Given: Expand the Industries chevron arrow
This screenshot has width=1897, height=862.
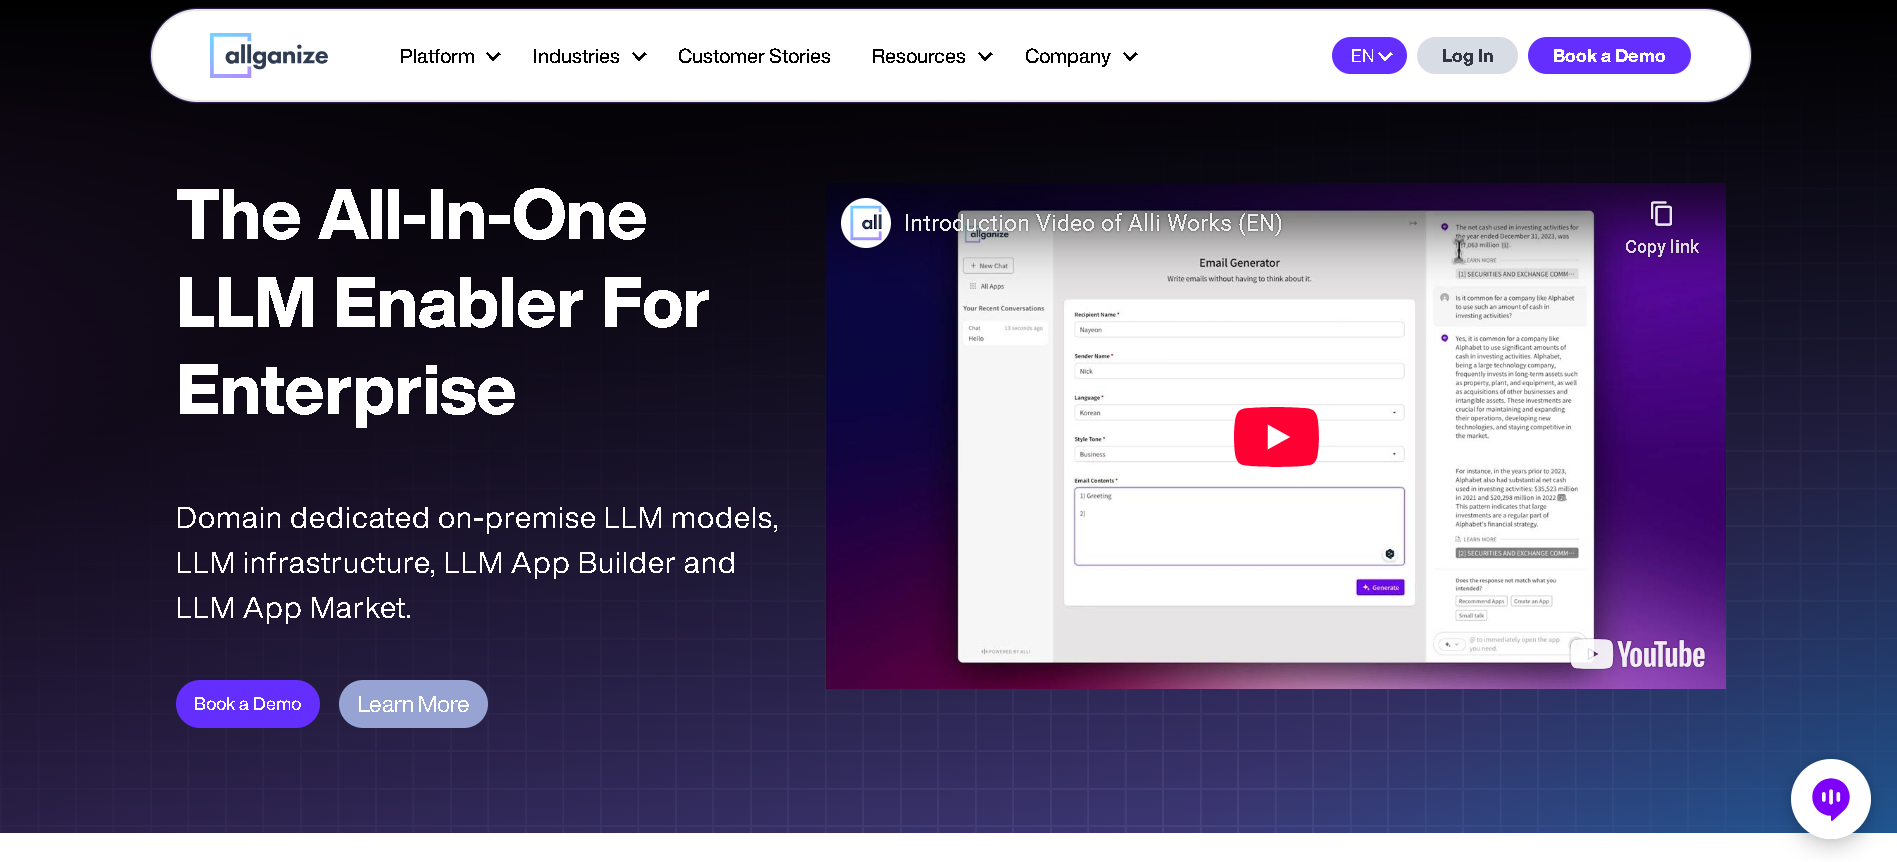Looking at the screenshot, I should [639, 57].
